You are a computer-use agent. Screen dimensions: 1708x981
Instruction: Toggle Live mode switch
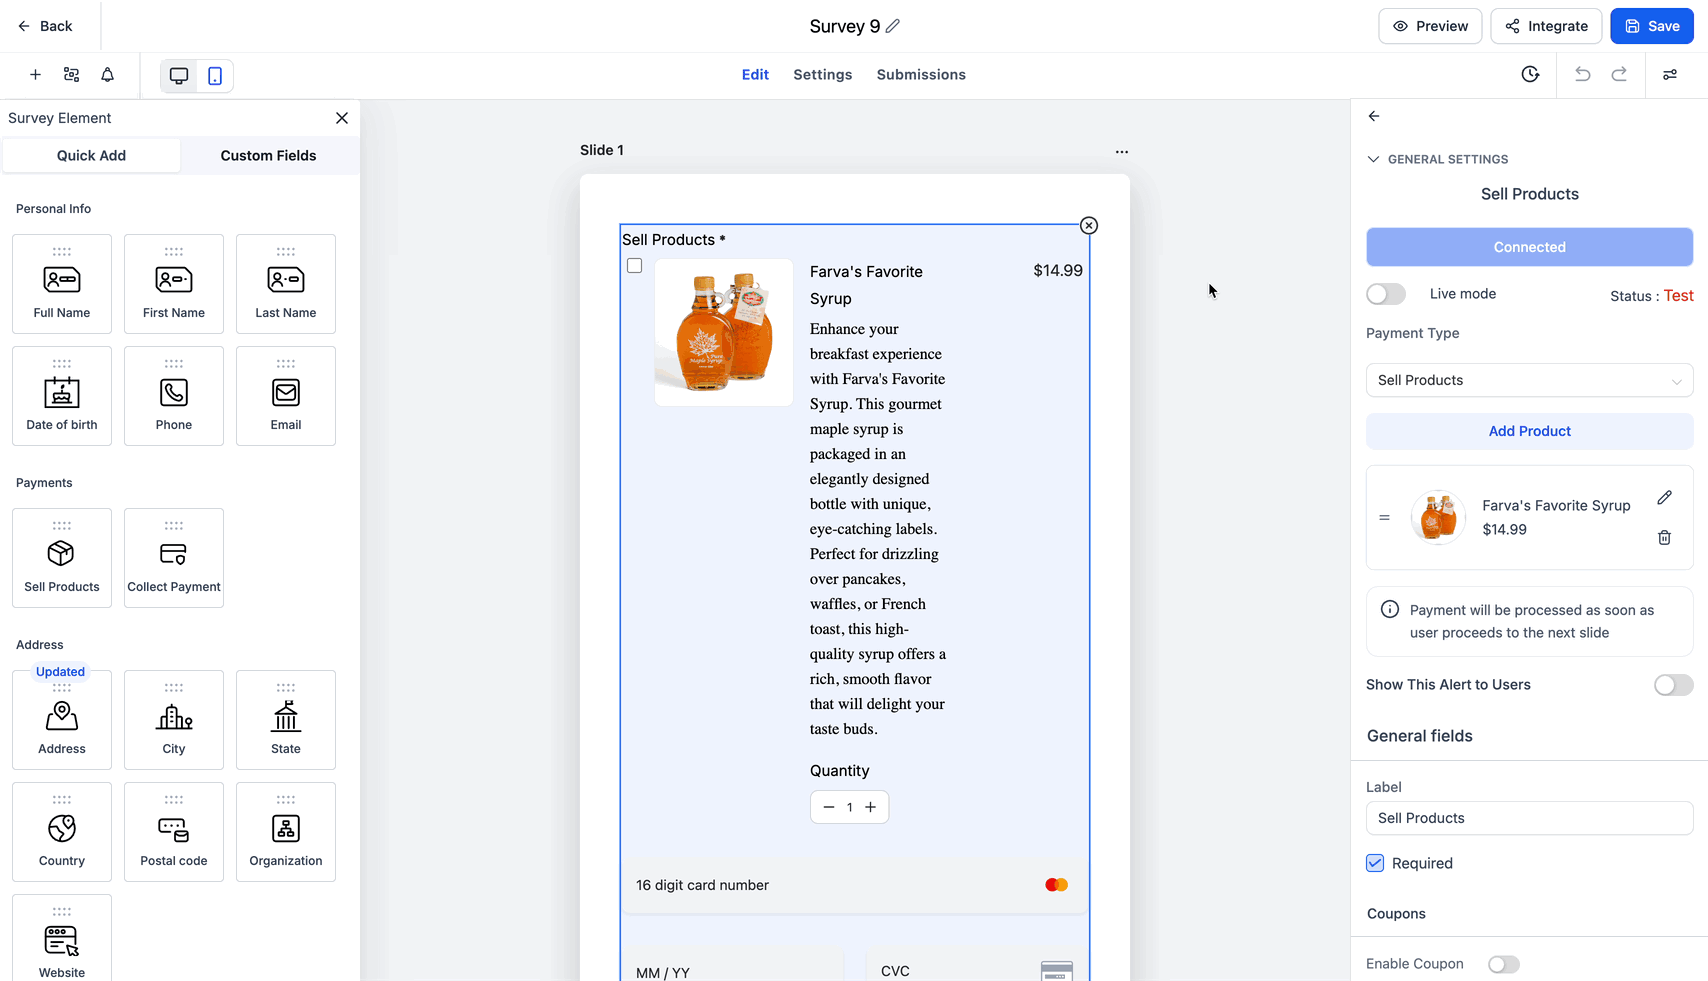1386,294
